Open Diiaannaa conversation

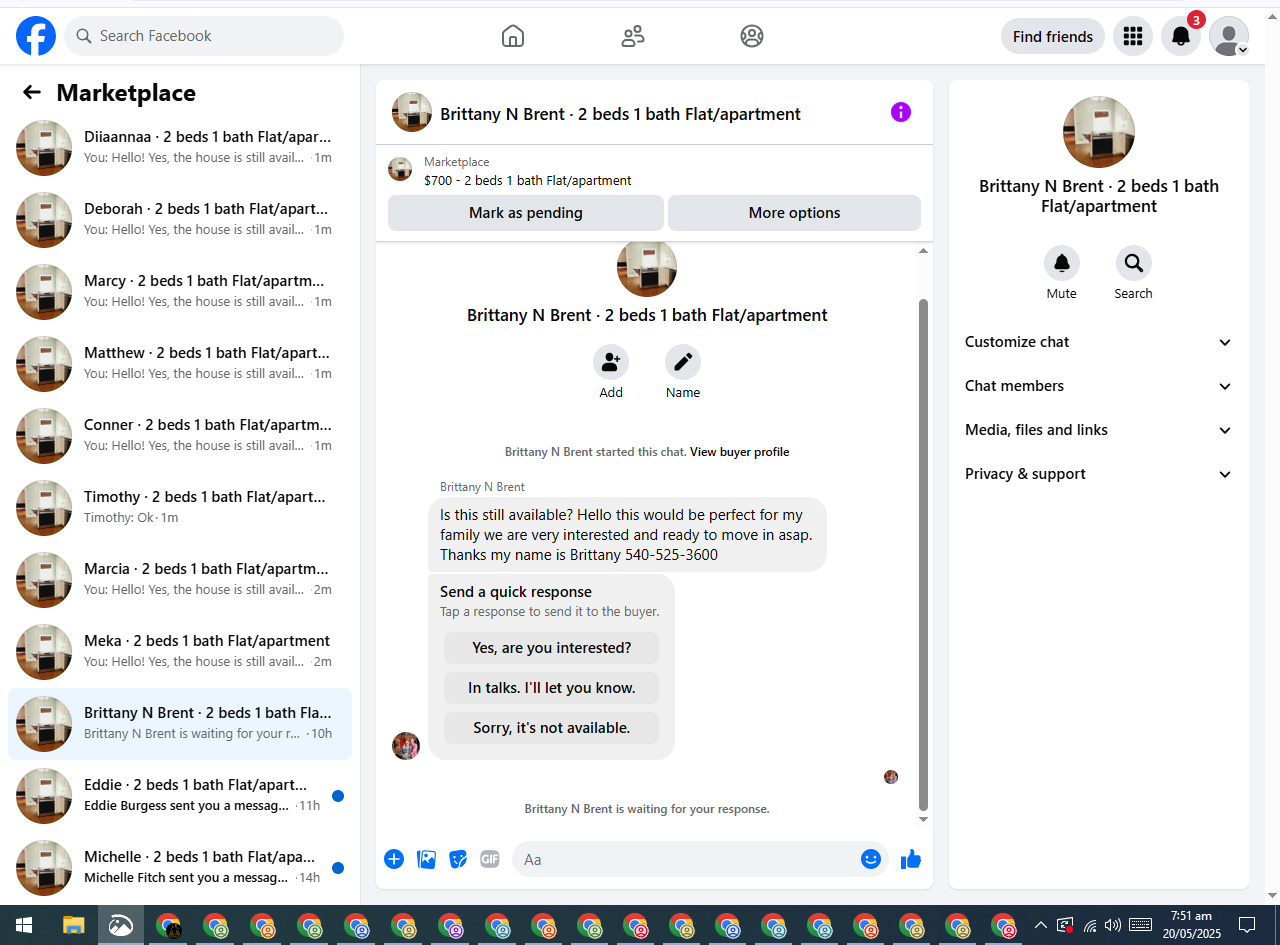click(180, 148)
